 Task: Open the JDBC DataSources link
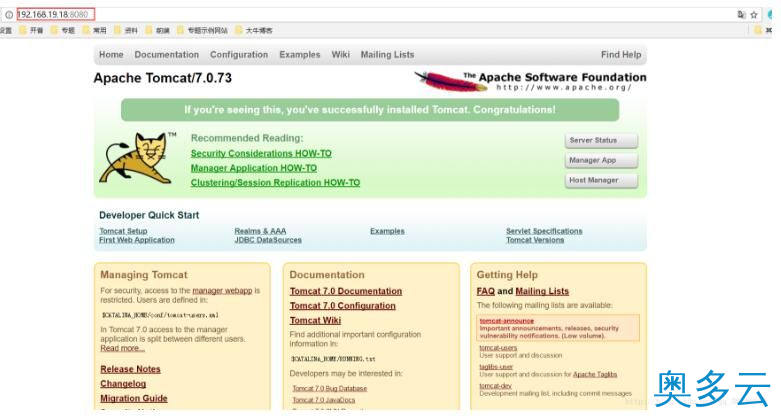point(268,240)
